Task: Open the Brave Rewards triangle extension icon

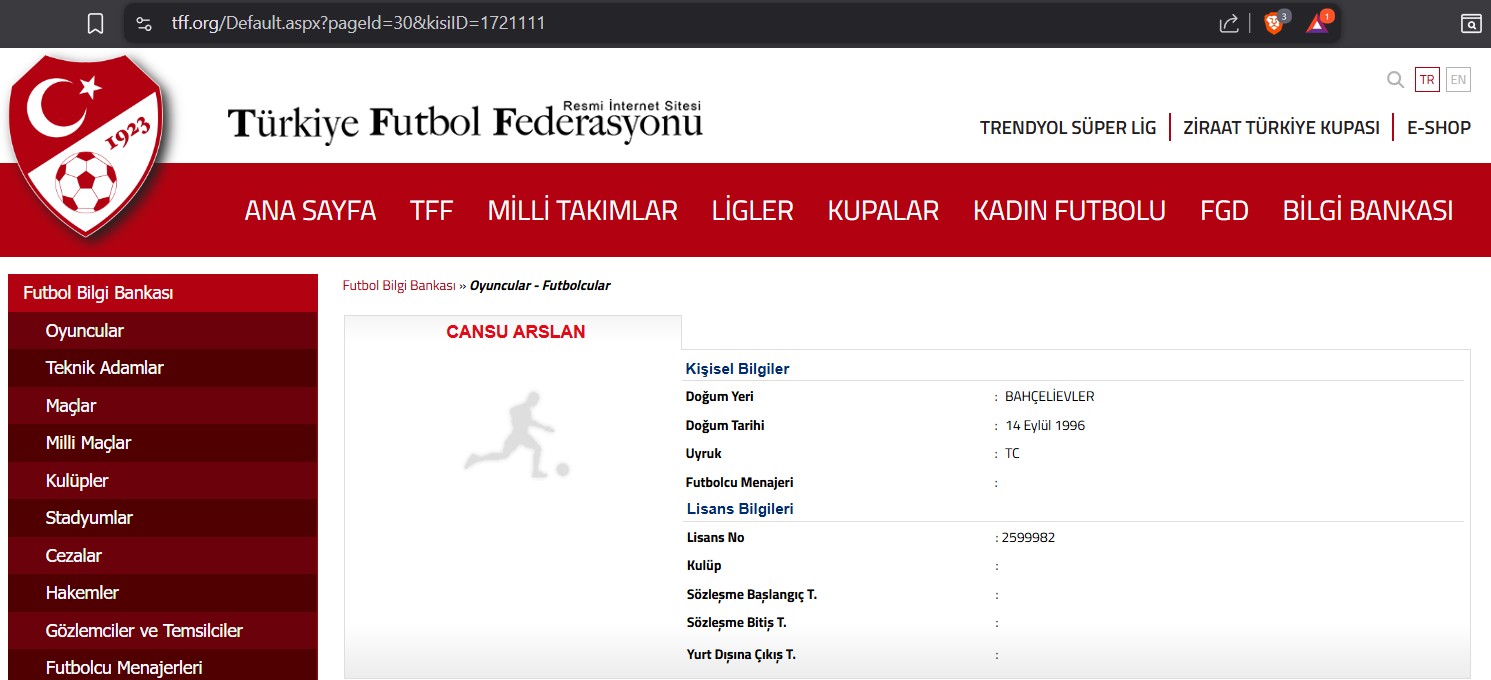Action: (x=1315, y=22)
